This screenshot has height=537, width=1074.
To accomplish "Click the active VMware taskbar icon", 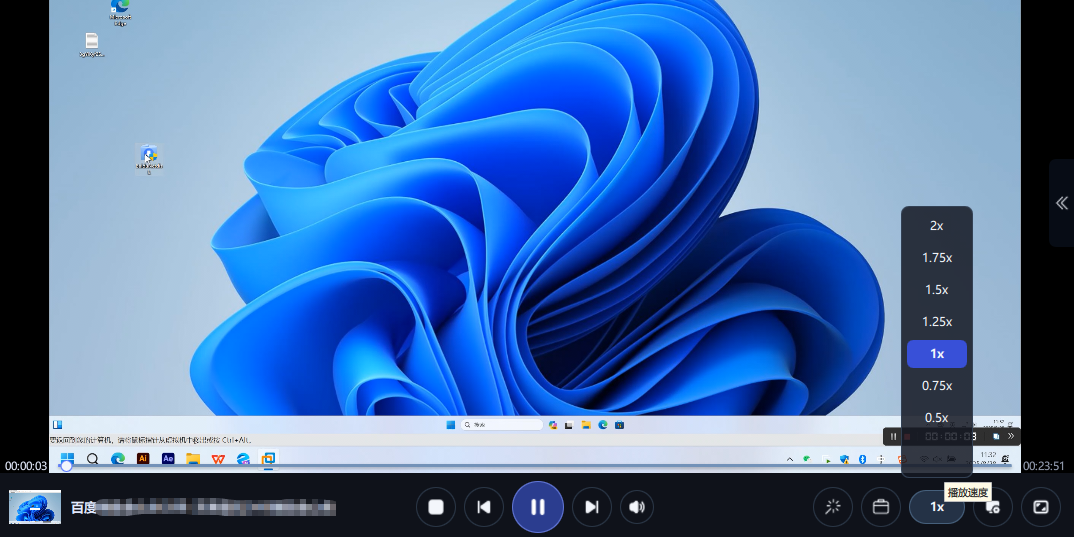I will pyautogui.click(x=268, y=458).
